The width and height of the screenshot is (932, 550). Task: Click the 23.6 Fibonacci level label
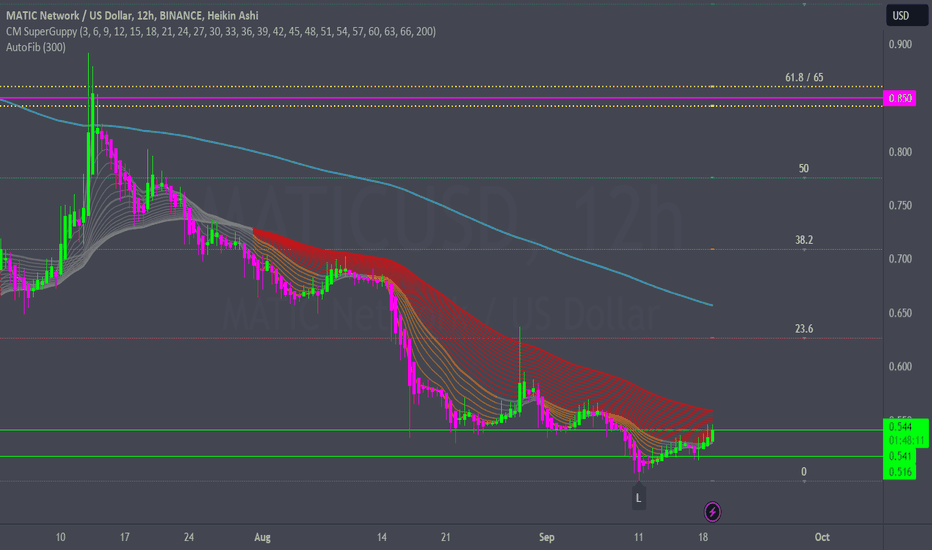[x=804, y=328]
